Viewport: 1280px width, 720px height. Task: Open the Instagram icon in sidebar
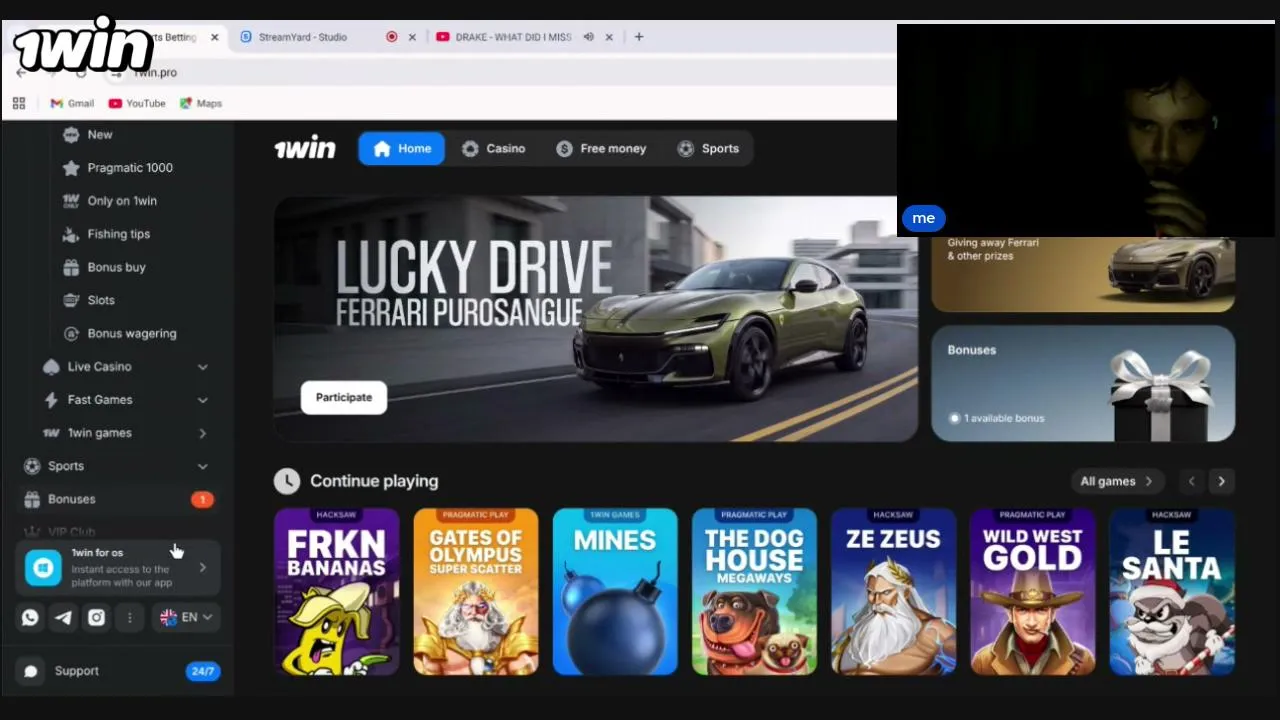point(96,618)
